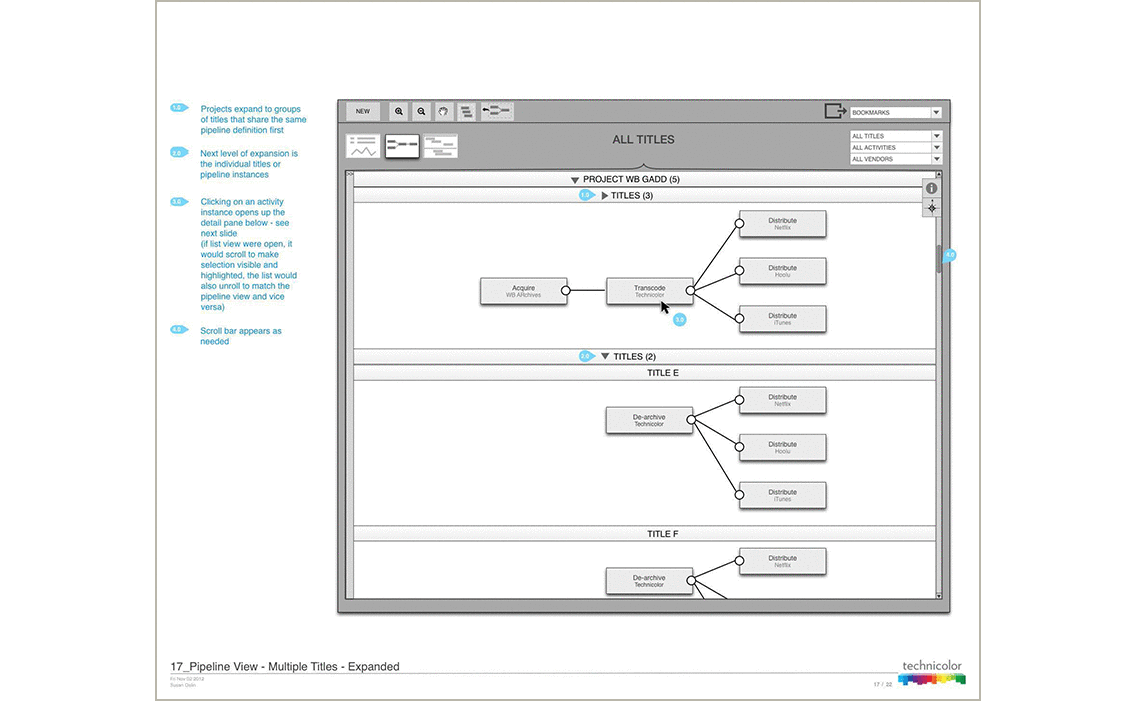Click the vertical scrollbar thumb

[938, 258]
